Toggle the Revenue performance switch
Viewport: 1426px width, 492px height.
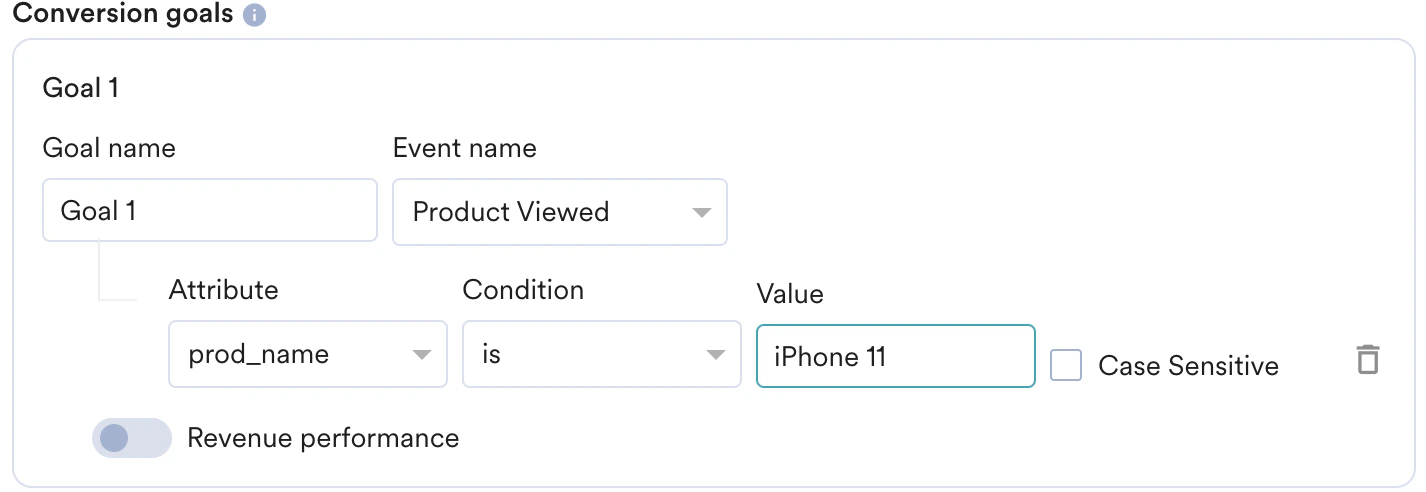tap(131, 438)
